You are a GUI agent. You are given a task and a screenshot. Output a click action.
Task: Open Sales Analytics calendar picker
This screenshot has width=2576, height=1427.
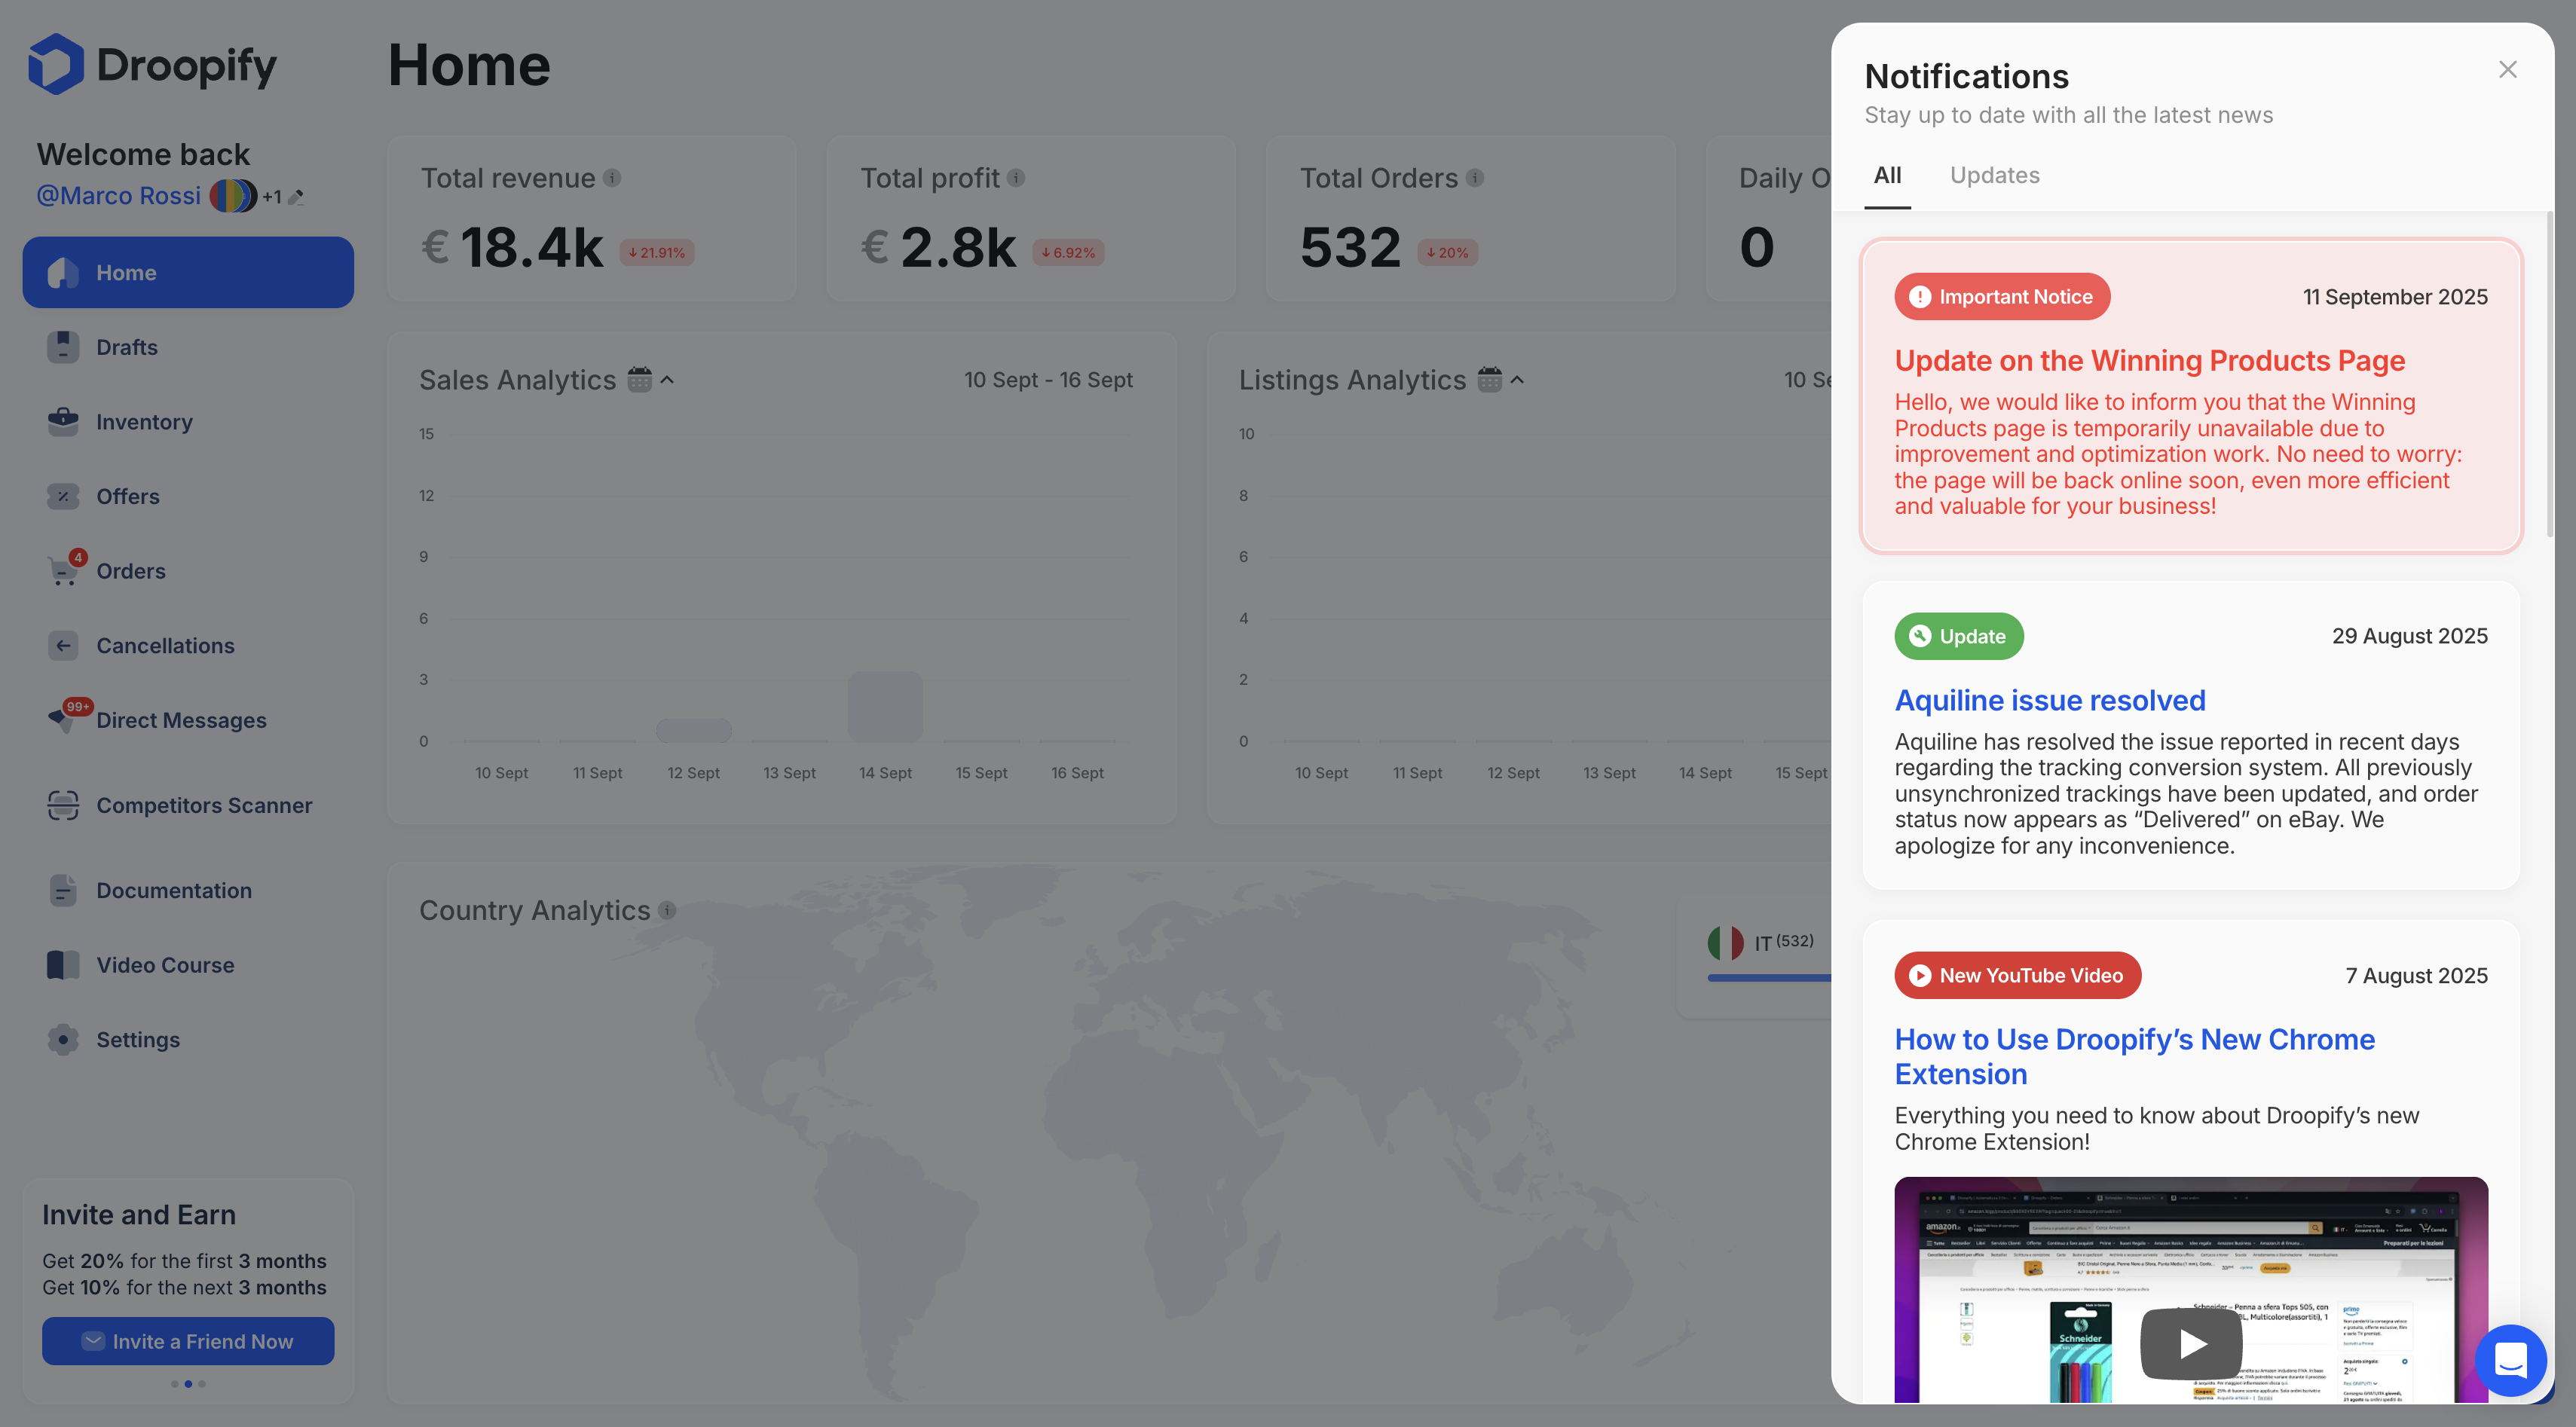[640, 379]
